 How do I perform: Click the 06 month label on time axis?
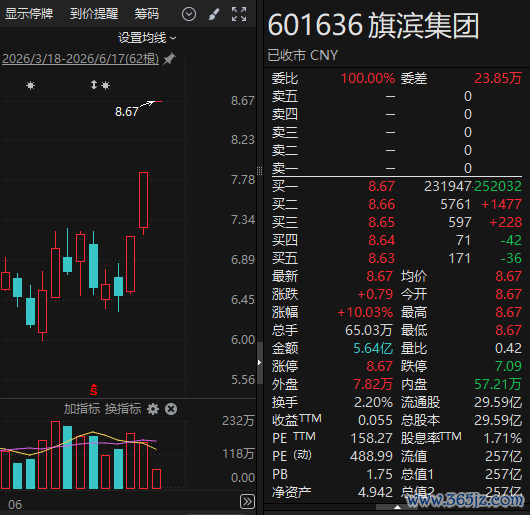pos(15,505)
